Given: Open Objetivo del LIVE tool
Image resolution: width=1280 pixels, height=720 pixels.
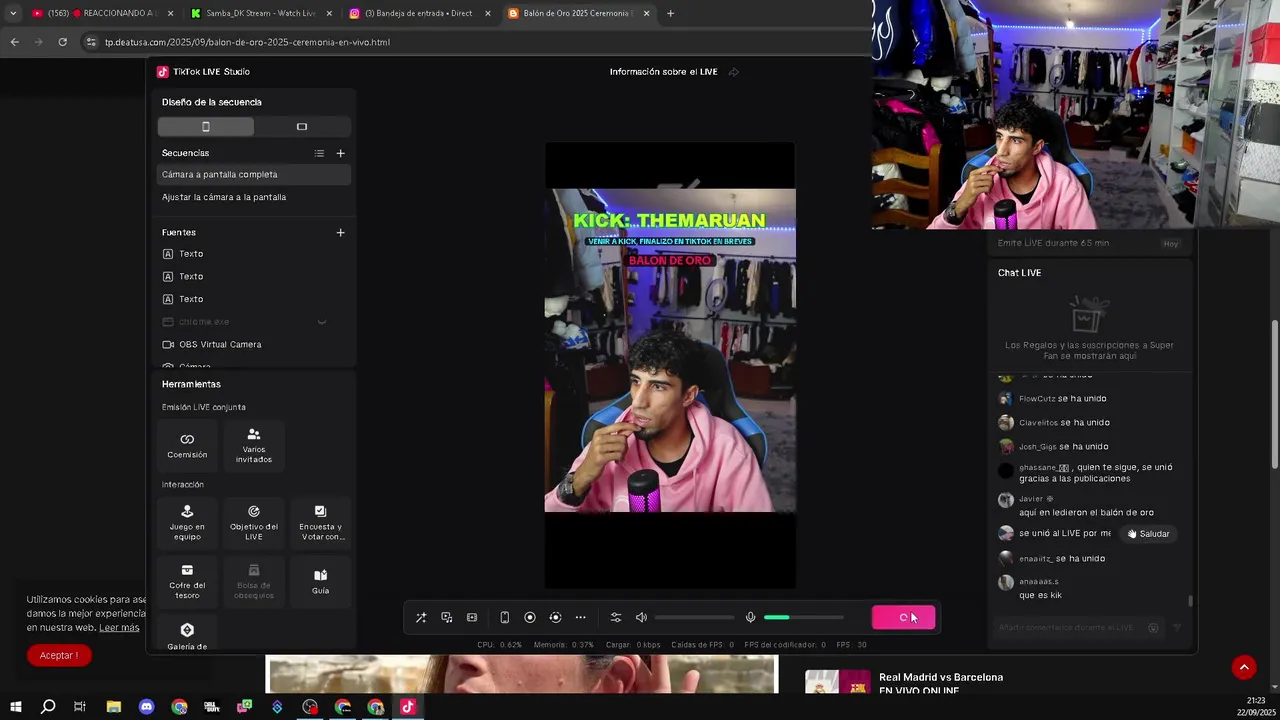Looking at the screenshot, I should pyautogui.click(x=254, y=522).
